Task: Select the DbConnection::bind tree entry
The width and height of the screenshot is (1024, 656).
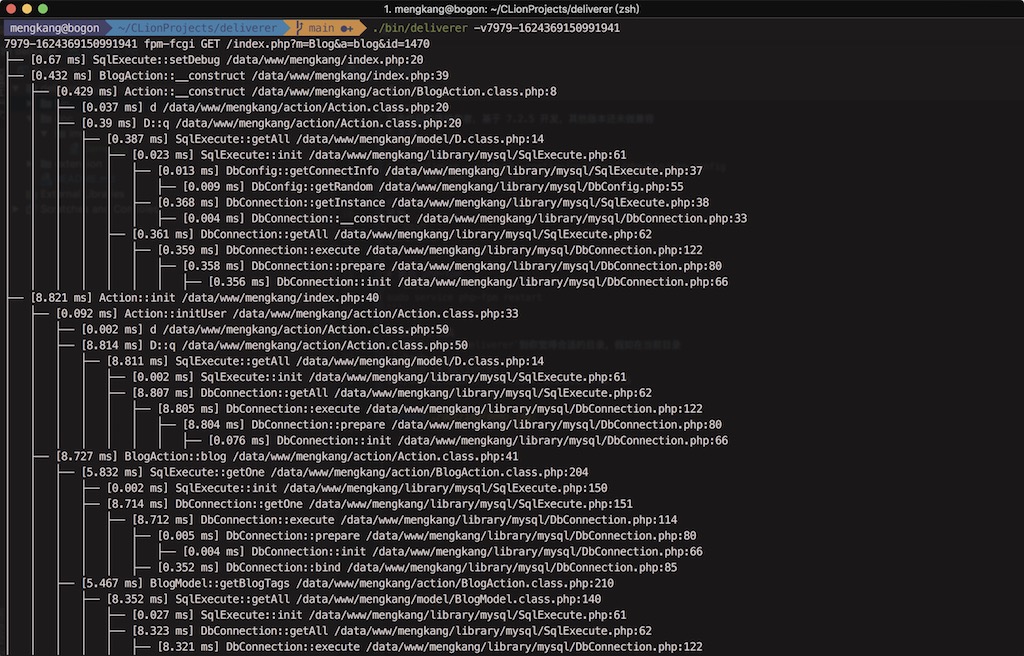Action: 287,567
